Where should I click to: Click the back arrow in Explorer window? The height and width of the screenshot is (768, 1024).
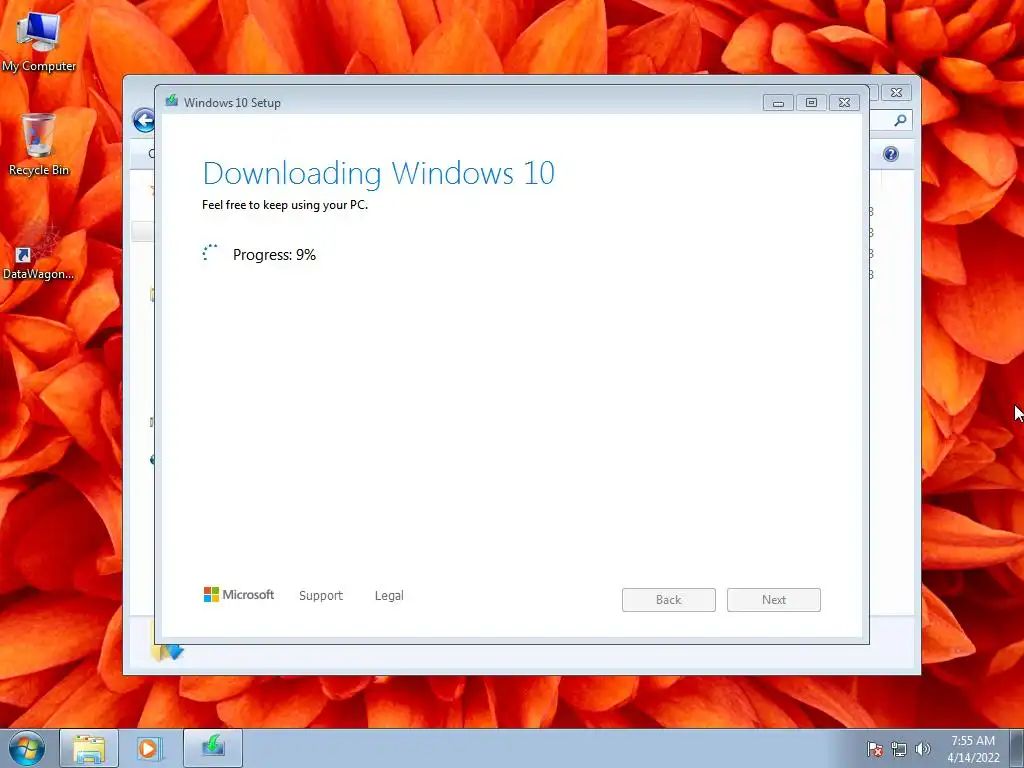coord(143,120)
